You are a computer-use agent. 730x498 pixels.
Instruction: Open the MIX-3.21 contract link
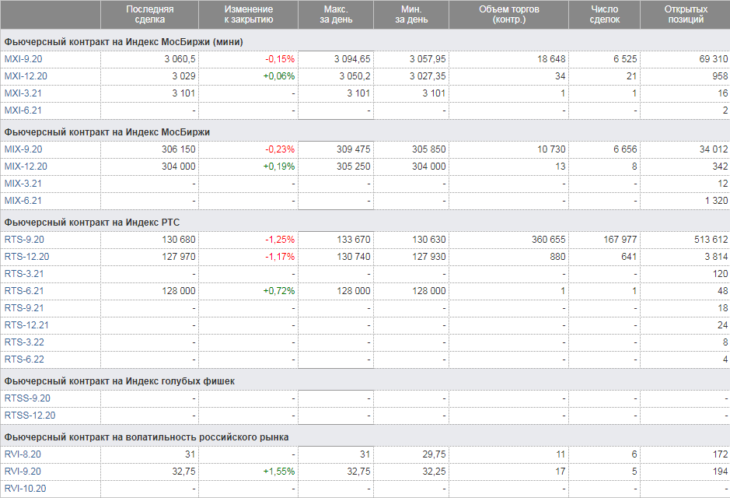(x=23, y=184)
